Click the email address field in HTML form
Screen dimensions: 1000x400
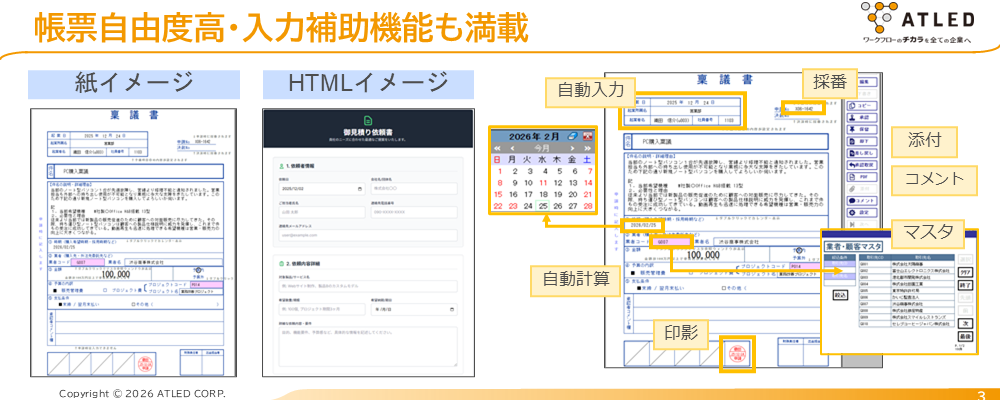[368, 235]
